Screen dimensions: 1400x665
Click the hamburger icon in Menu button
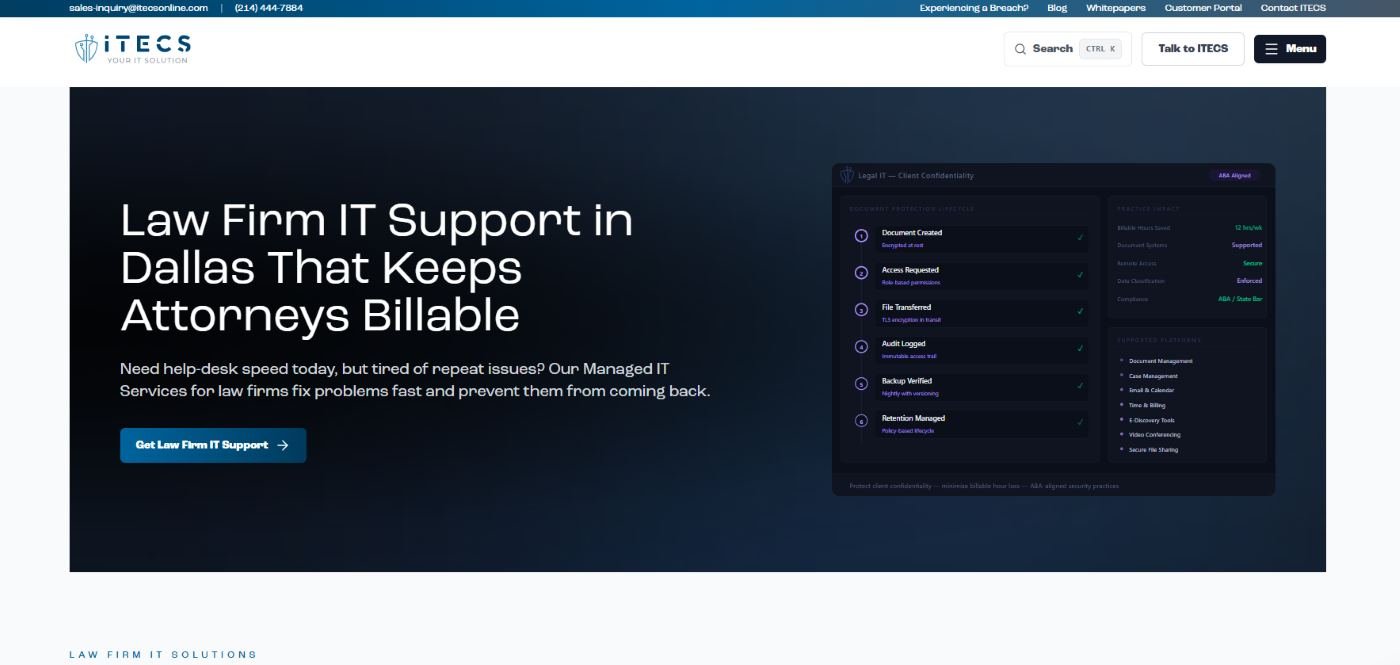(x=1271, y=49)
